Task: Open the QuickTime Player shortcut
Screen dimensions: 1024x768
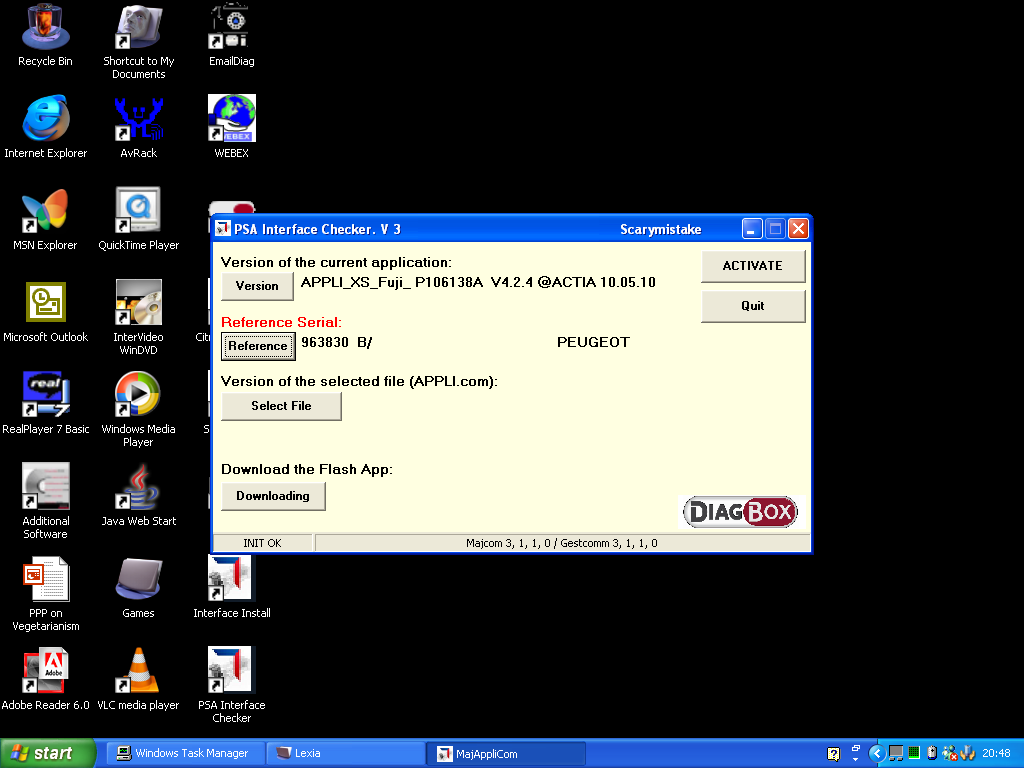Action: (138, 219)
